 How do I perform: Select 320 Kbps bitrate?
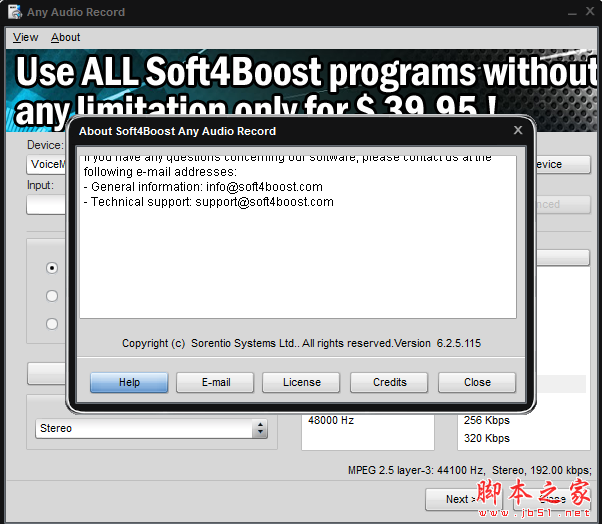point(486,438)
